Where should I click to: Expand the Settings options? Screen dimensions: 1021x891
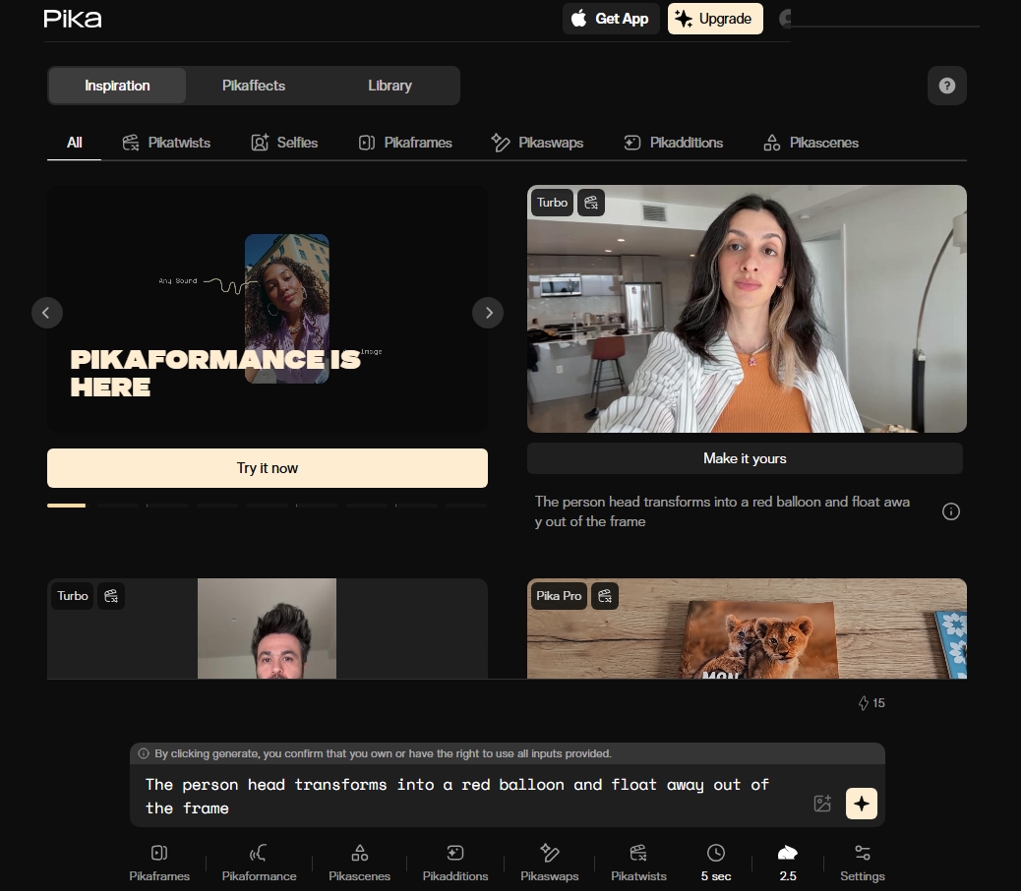click(x=862, y=863)
